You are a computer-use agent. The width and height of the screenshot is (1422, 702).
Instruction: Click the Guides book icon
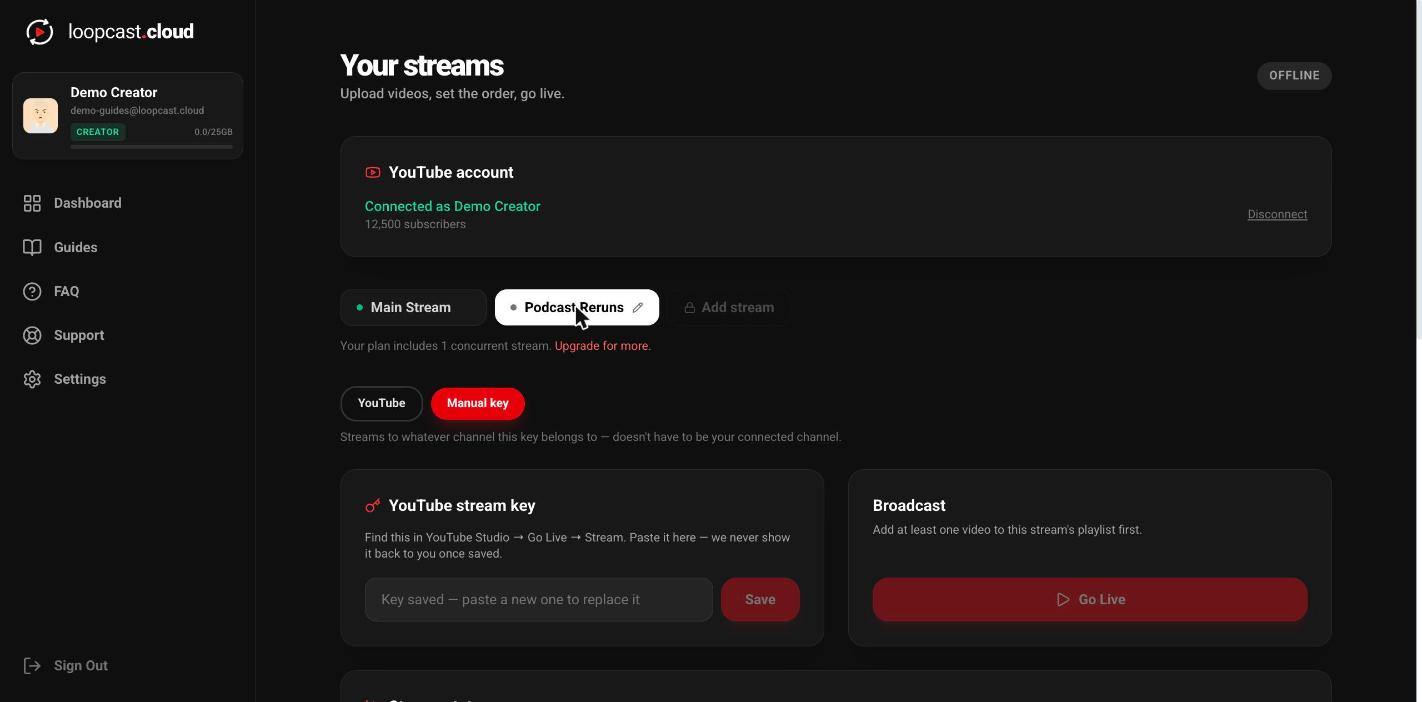tap(32, 247)
